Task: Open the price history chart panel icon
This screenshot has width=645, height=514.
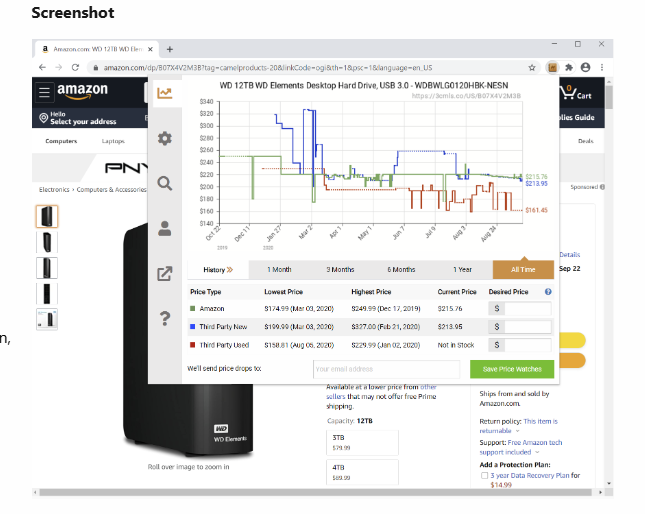Action: click(x=165, y=93)
